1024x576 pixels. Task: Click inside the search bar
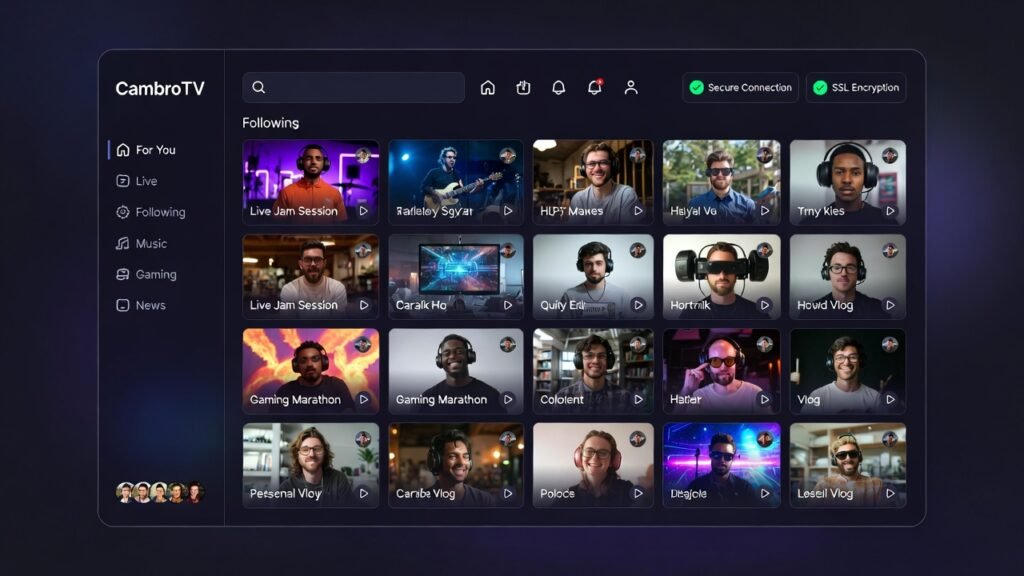coord(353,88)
